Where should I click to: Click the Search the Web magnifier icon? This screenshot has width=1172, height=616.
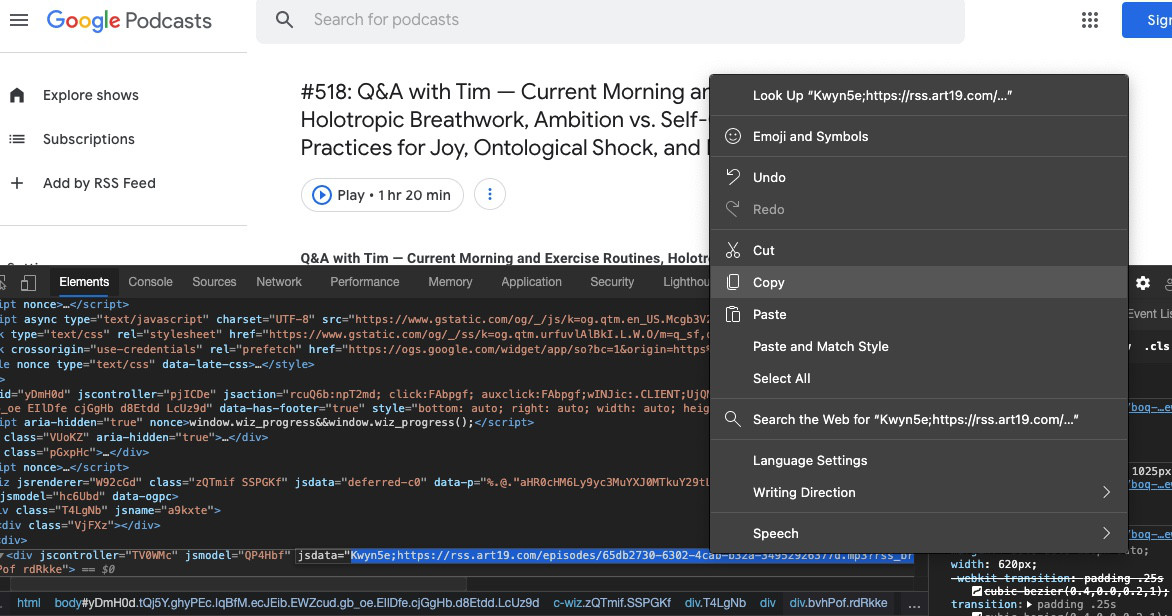click(x=733, y=419)
